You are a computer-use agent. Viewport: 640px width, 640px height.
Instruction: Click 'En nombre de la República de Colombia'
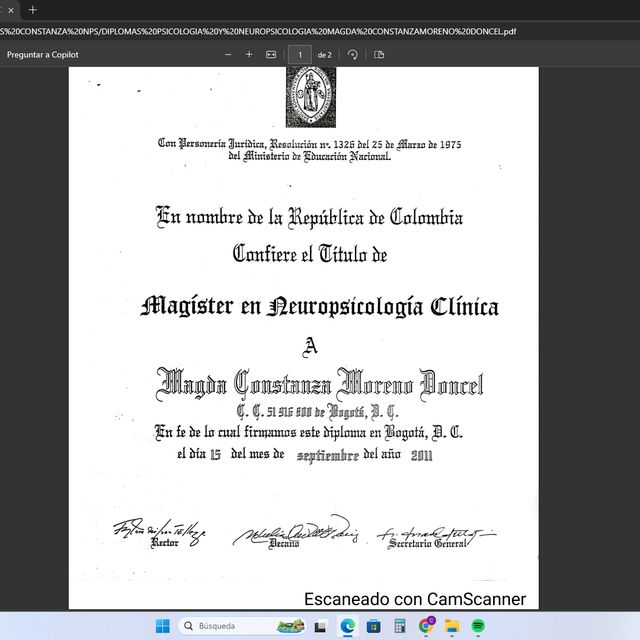point(309,218)
